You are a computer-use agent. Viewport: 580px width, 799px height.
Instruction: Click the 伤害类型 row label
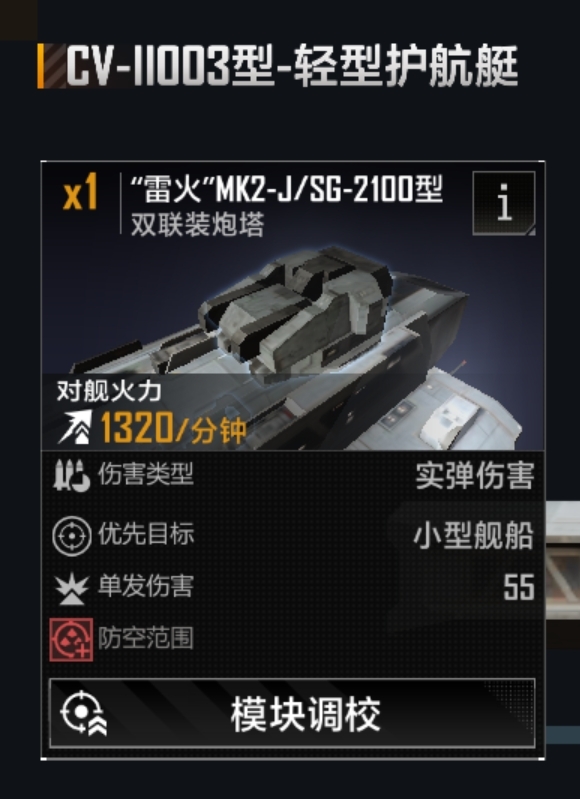tap(146, 474)
